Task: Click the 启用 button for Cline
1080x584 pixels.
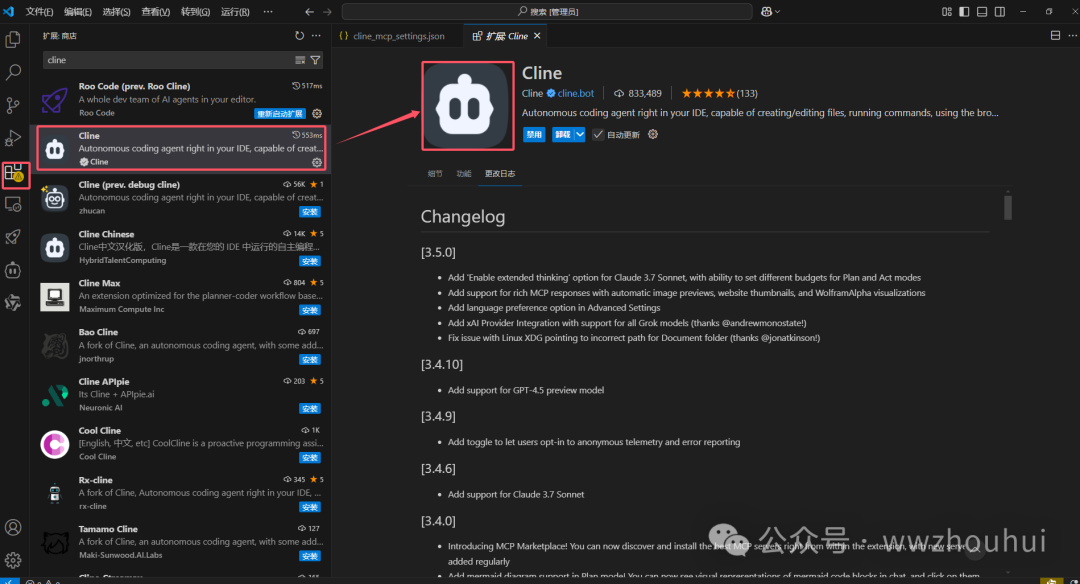Action: 536,131
